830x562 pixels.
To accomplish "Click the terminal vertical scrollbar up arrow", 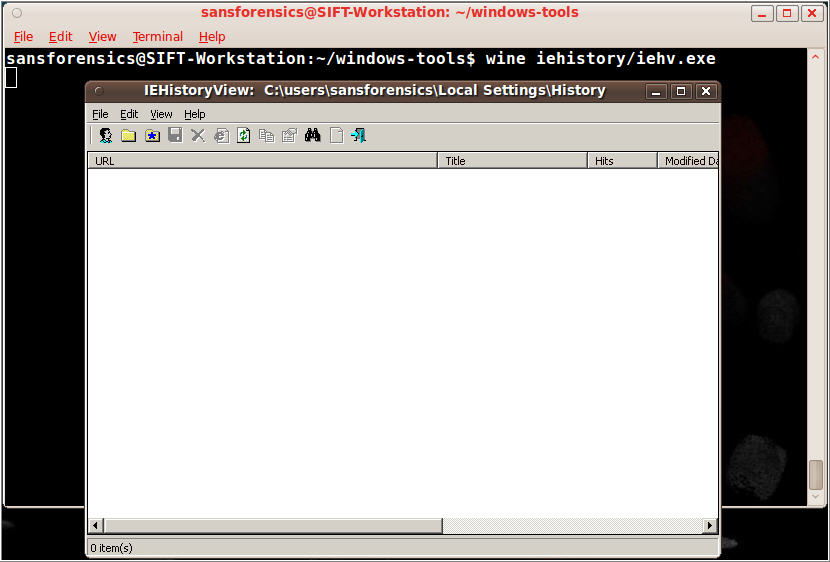I will point(815,57).
